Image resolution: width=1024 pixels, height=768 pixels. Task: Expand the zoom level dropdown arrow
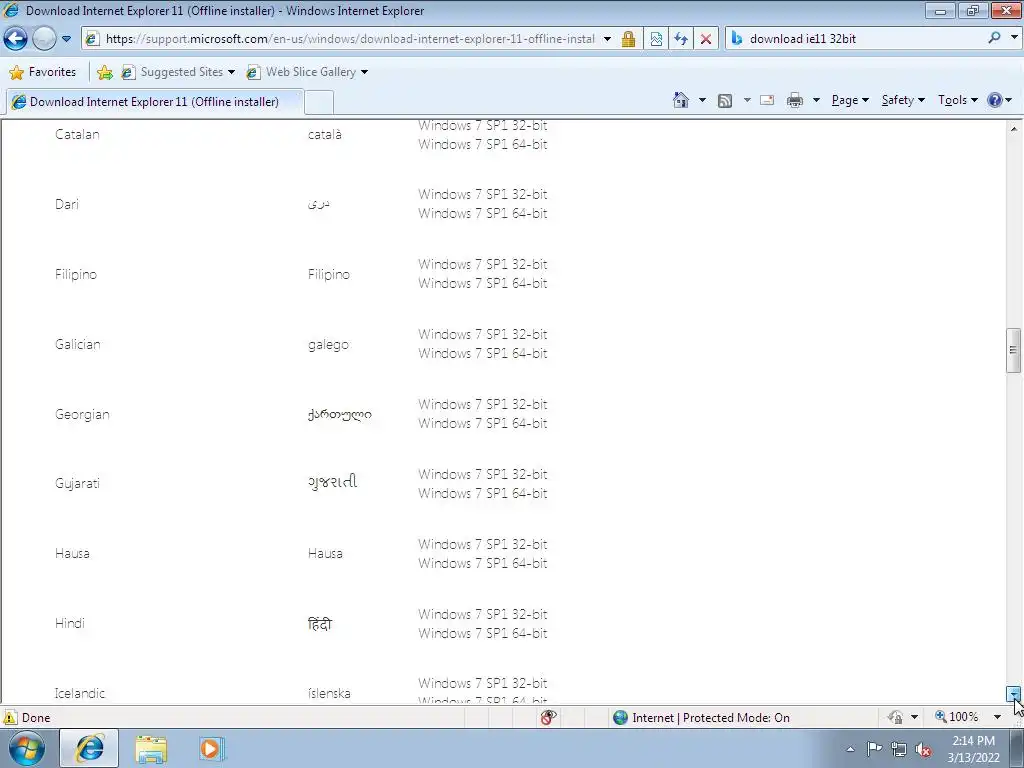click(x=997, y=717)
